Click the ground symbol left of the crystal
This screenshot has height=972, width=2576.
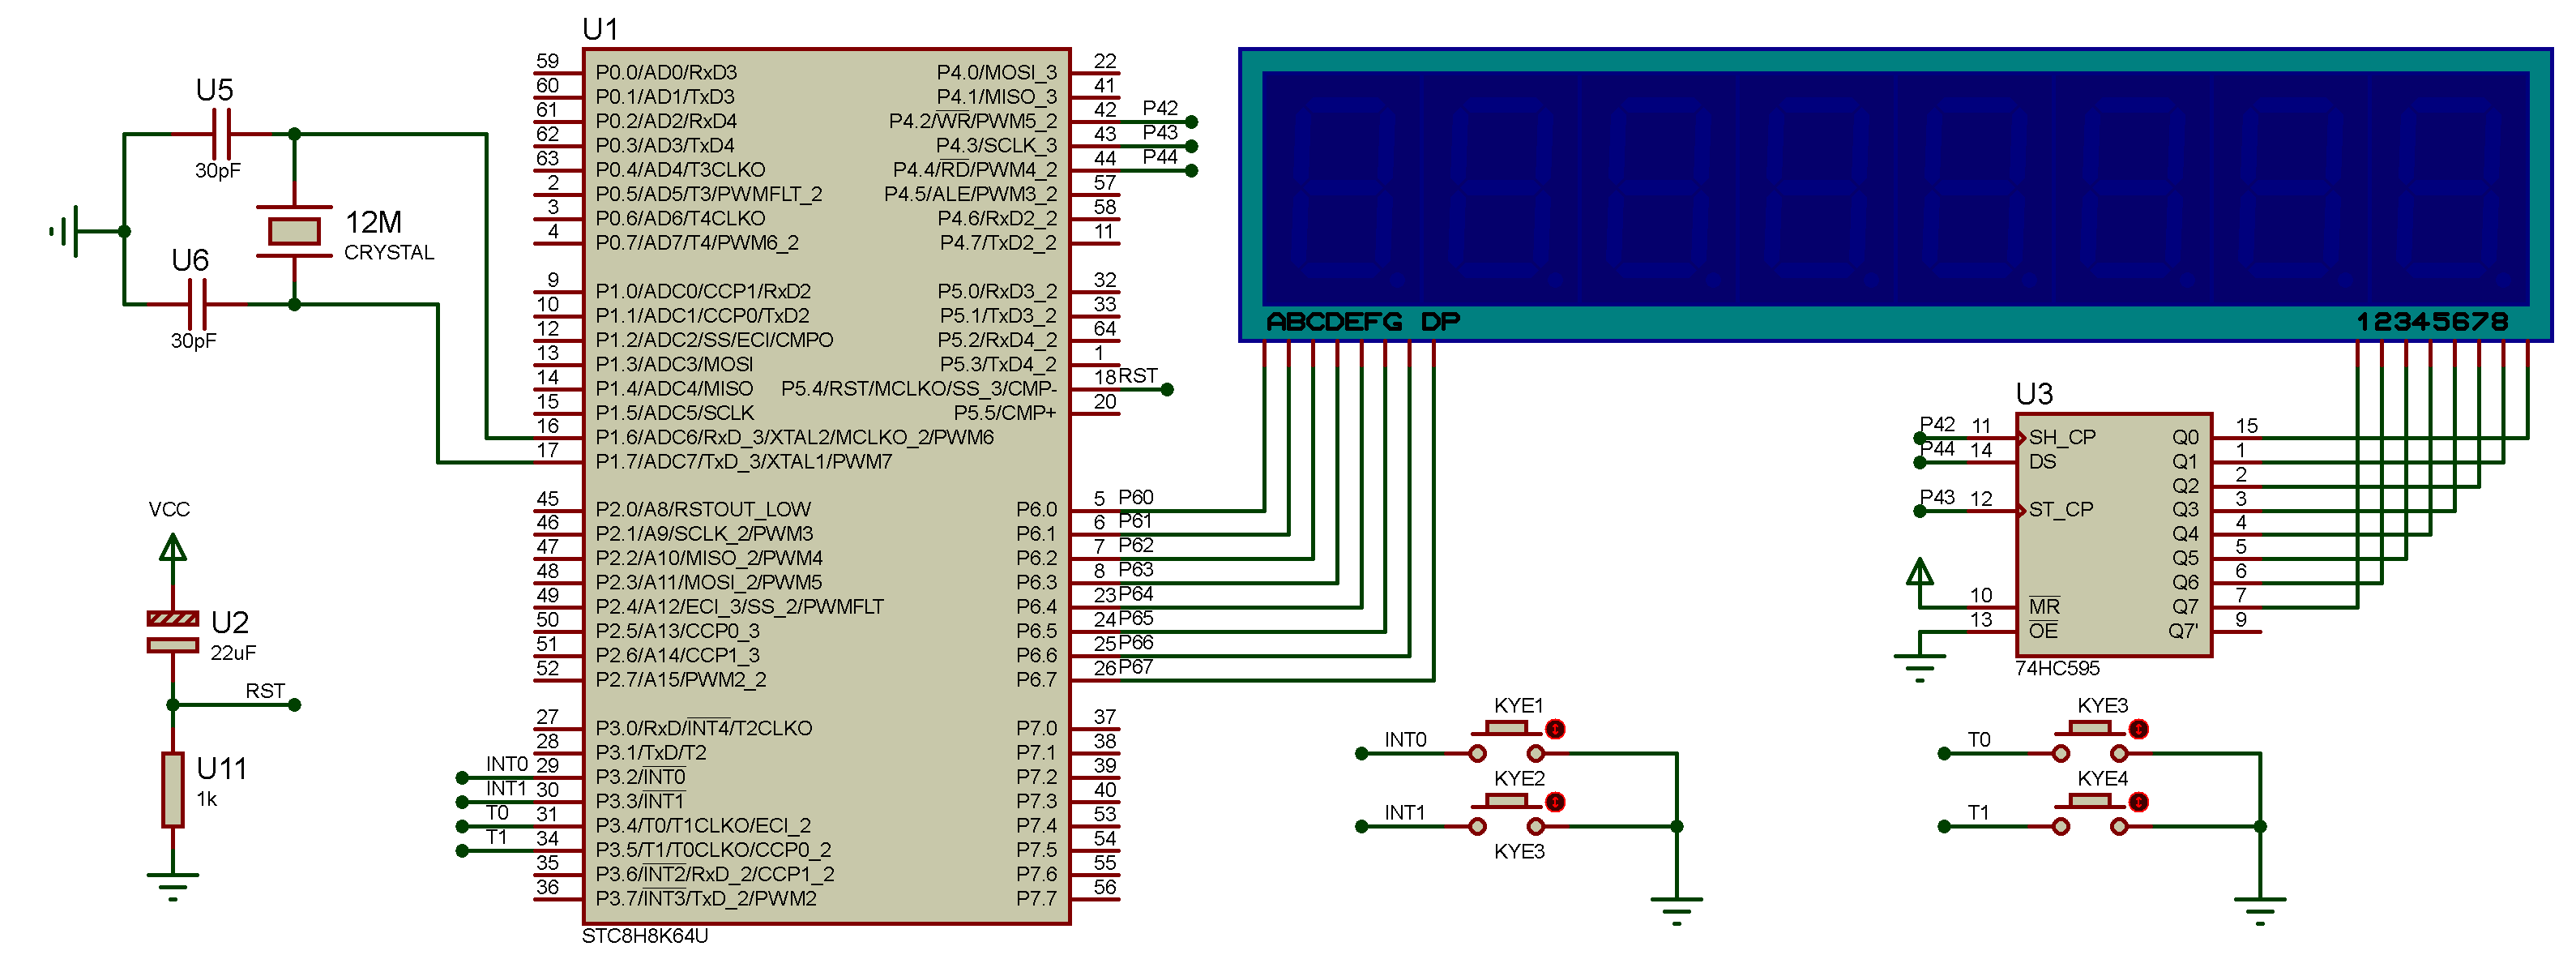(x=65, y=231)
